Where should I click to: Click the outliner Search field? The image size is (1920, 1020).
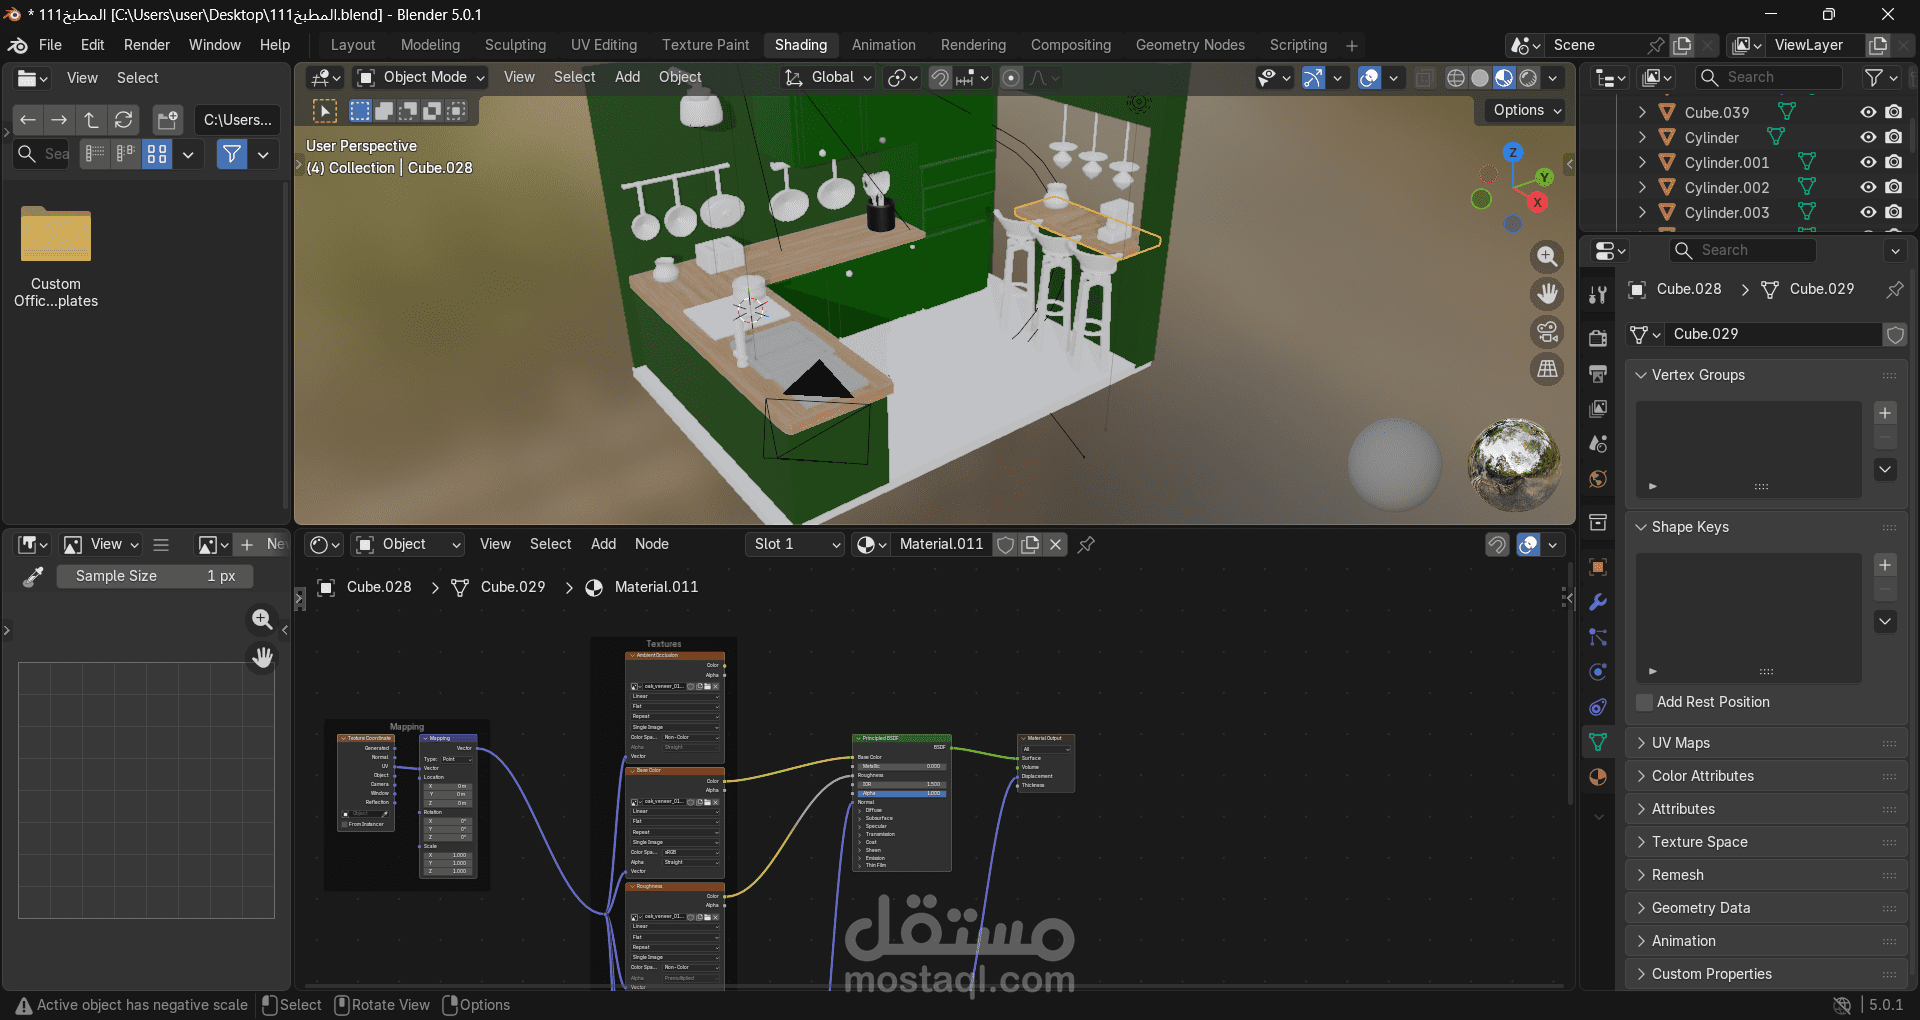[1768, 77]
